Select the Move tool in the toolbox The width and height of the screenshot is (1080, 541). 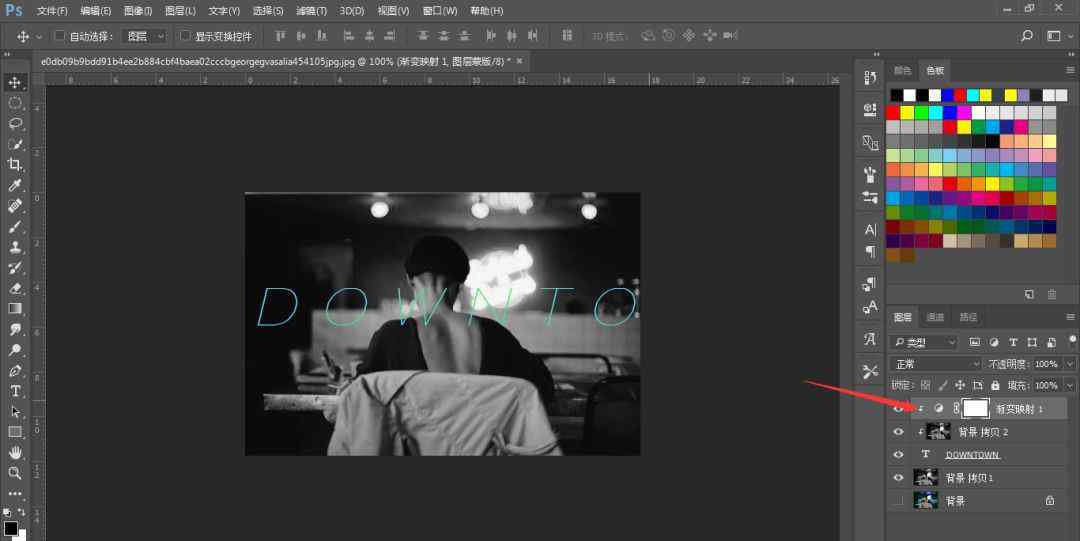14,83
